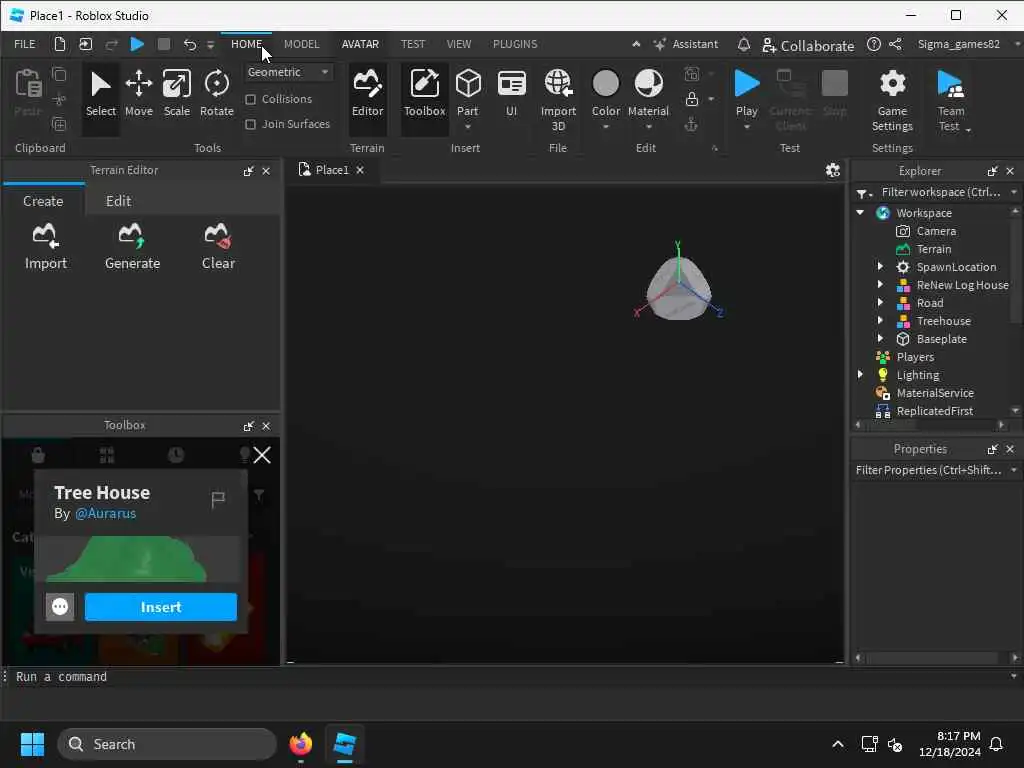Select the Move tool
1024x768 pixels.
(138, 94)
